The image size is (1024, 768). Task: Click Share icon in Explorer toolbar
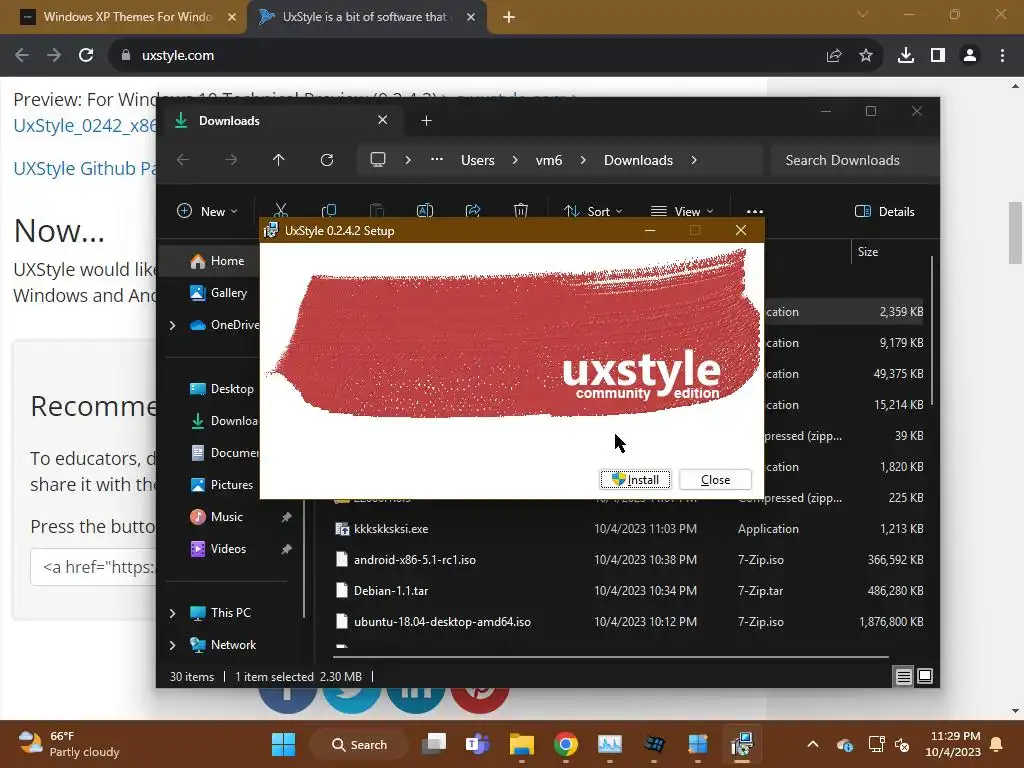click(x=473, y=210)
